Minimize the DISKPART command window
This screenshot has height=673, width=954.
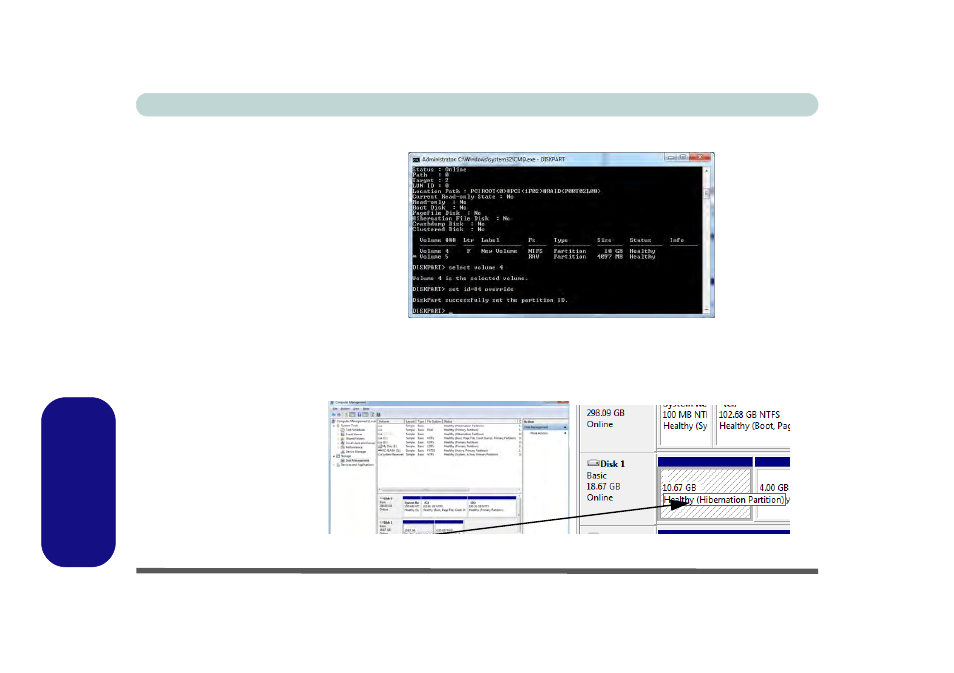click(671, 157)
